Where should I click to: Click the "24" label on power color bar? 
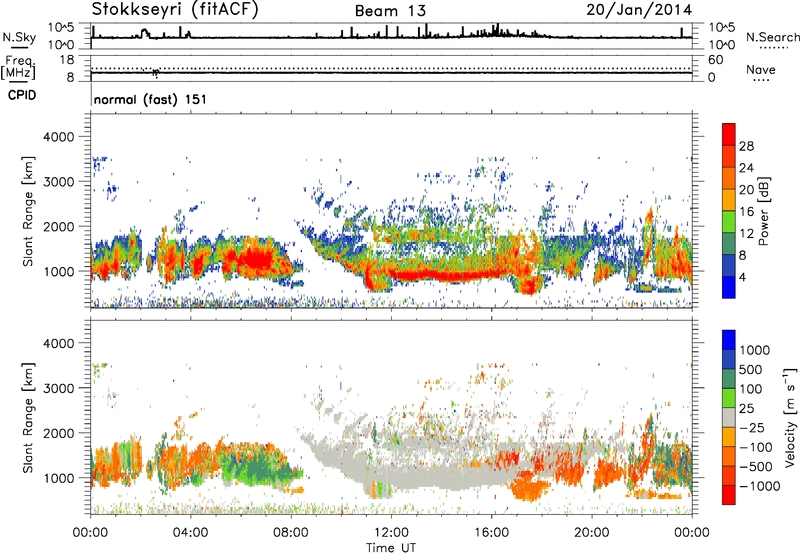click(x=746, y=168)
